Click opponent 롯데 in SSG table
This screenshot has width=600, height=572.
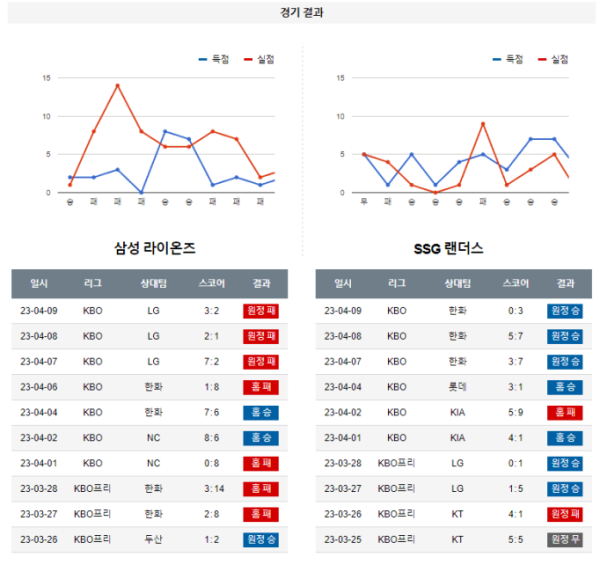[x=458, y=387]
